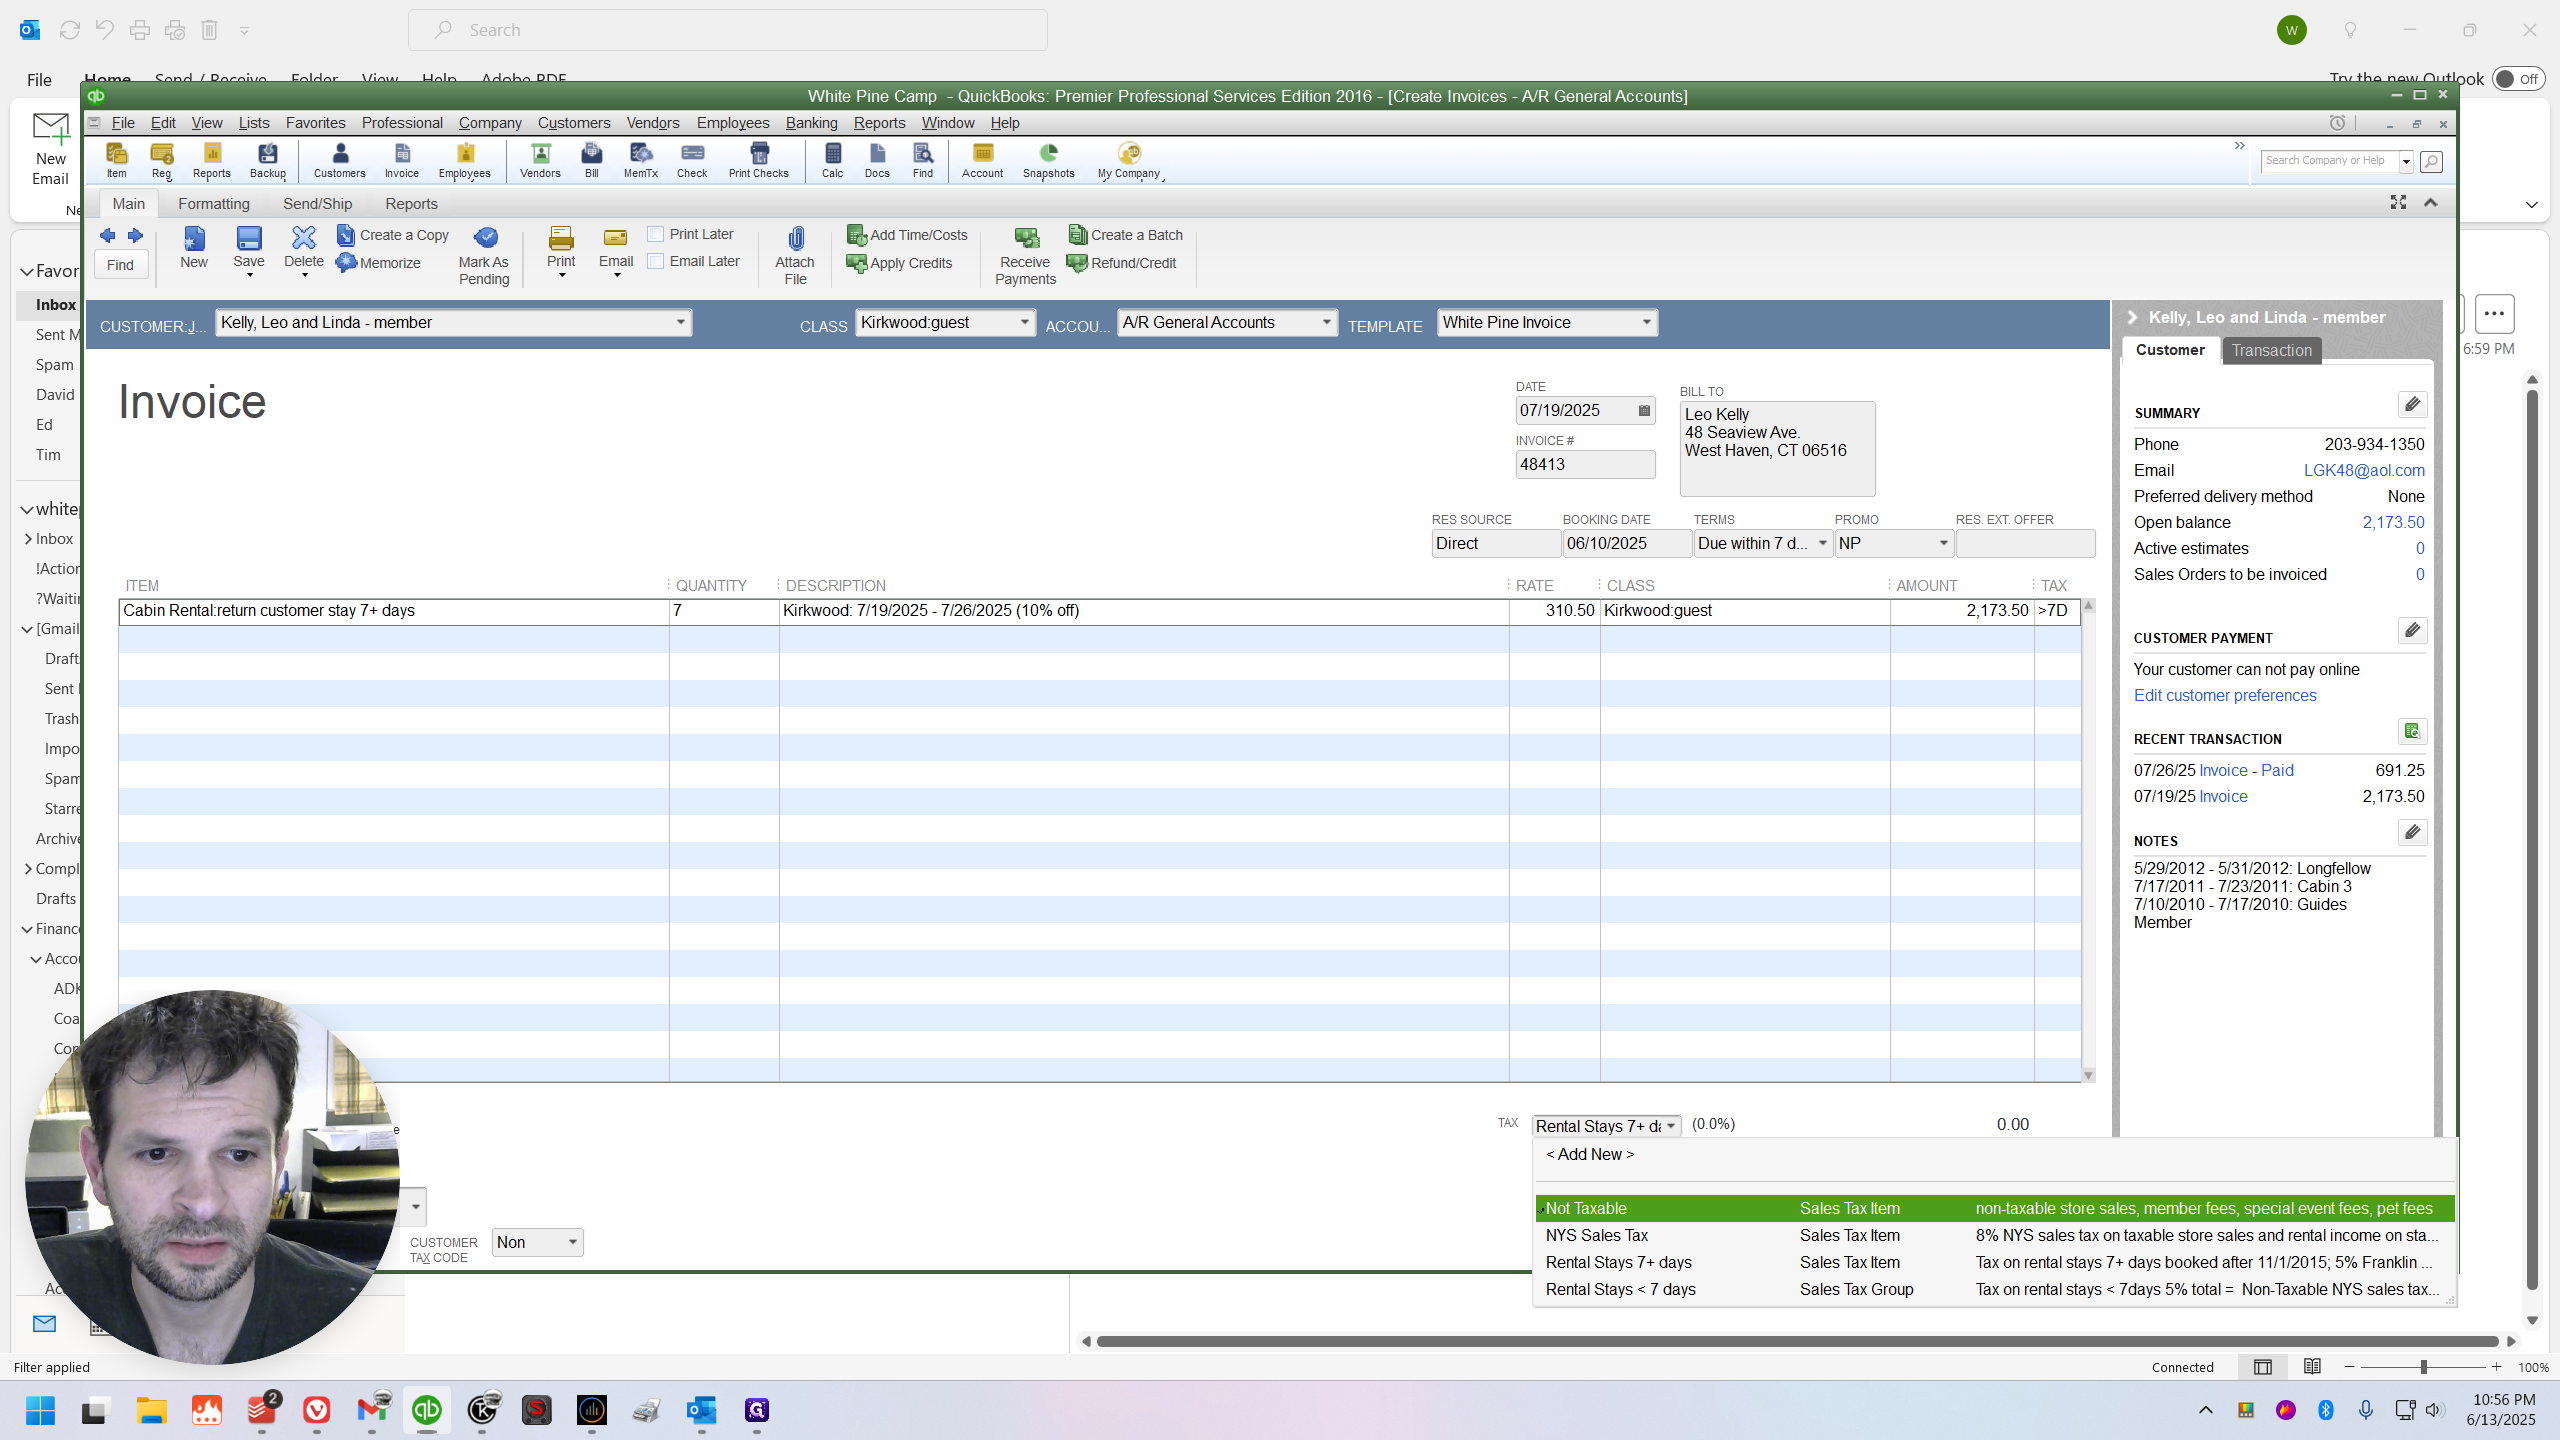Click the Vendors icon in icon bar
Image resolution: width=2560 pixels, height=1440 pixels.
point(540,160)
